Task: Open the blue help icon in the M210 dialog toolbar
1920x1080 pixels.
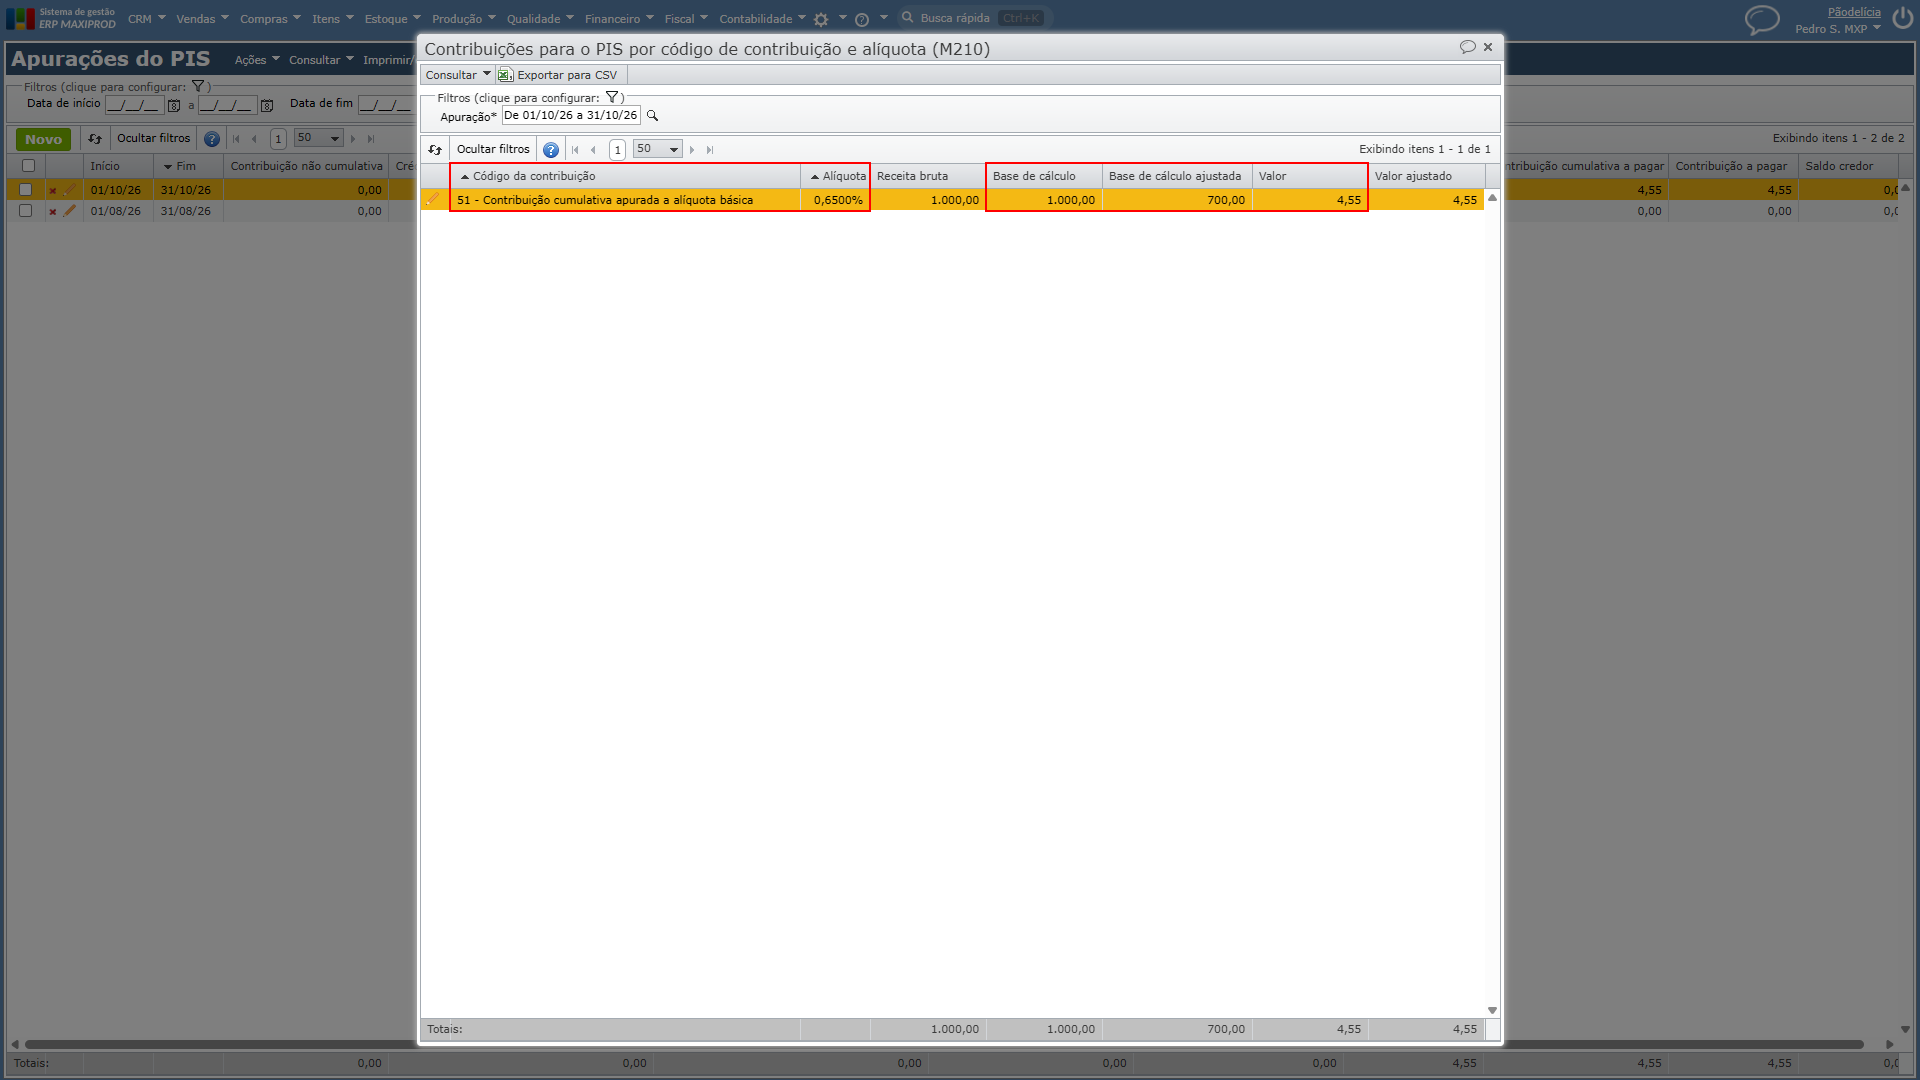Action: click(x=551, y=149)
